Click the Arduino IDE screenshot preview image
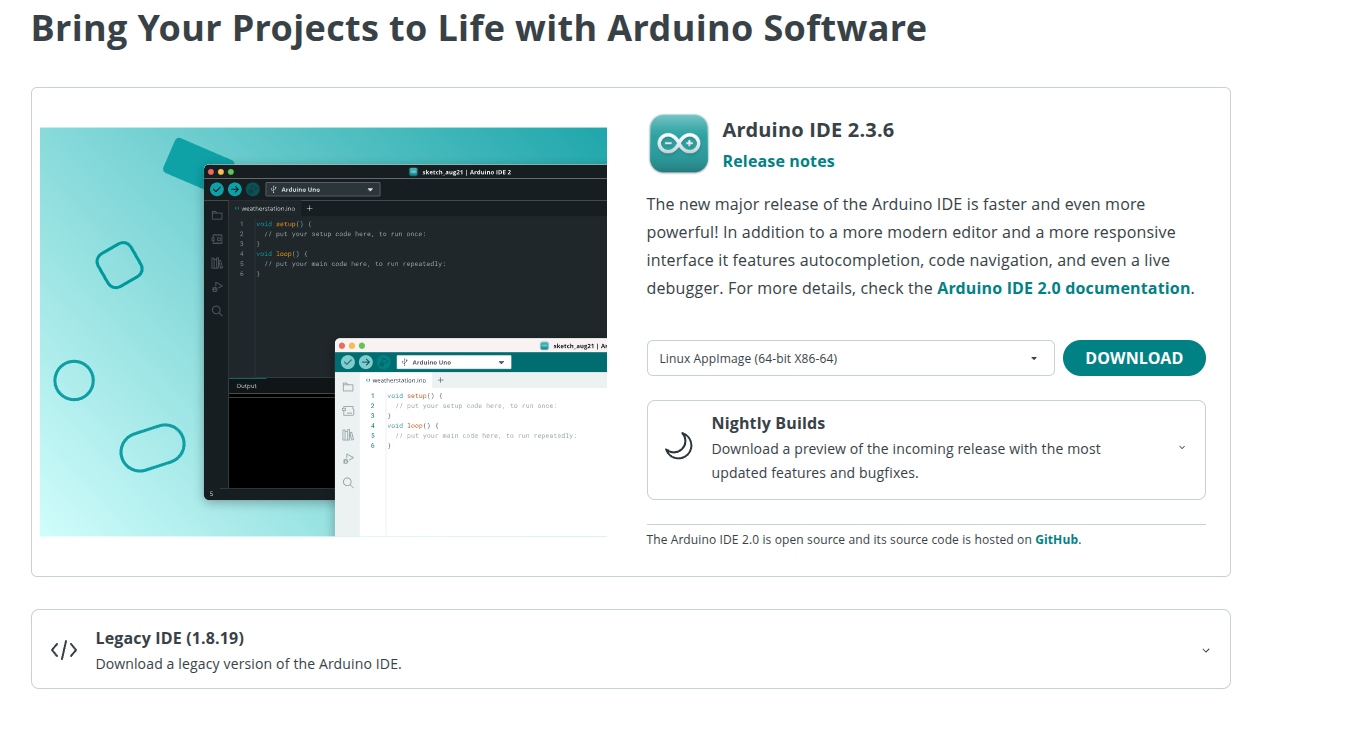 coord(323,332)
